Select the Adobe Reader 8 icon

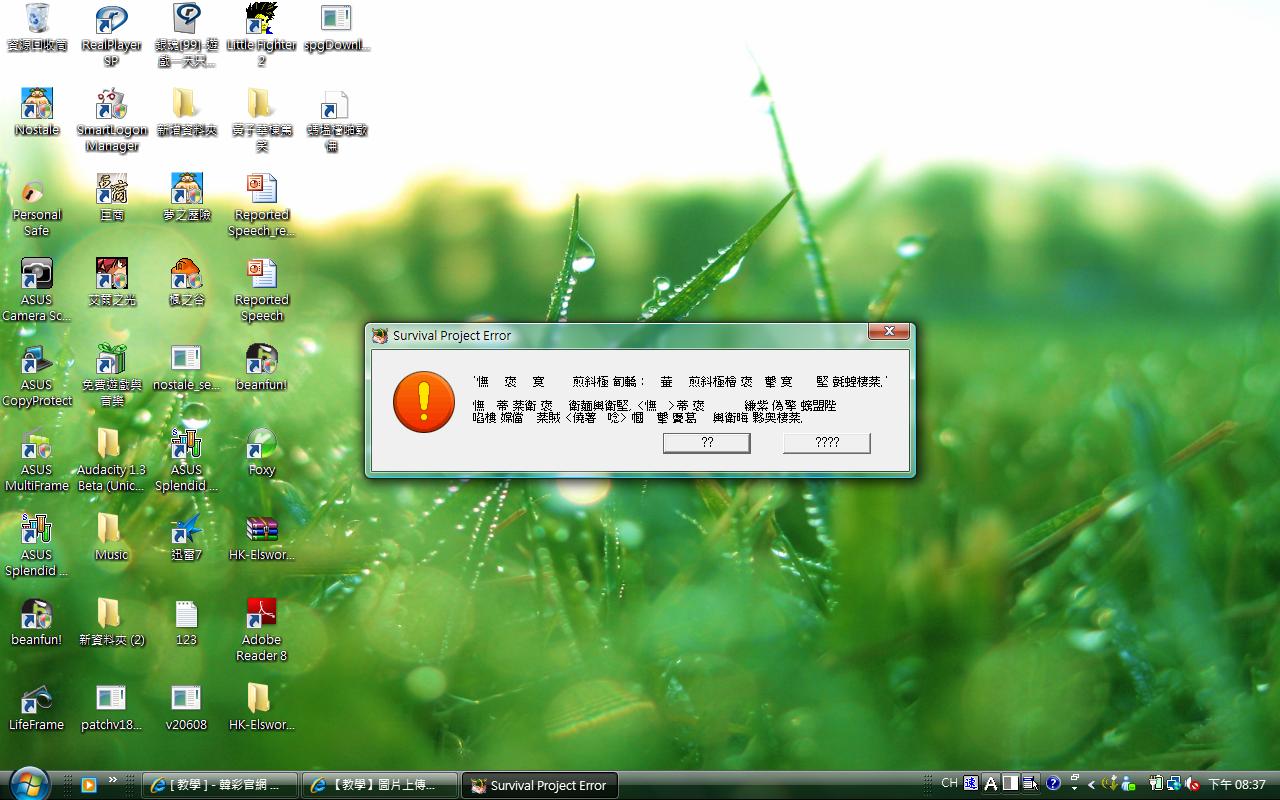261,615
